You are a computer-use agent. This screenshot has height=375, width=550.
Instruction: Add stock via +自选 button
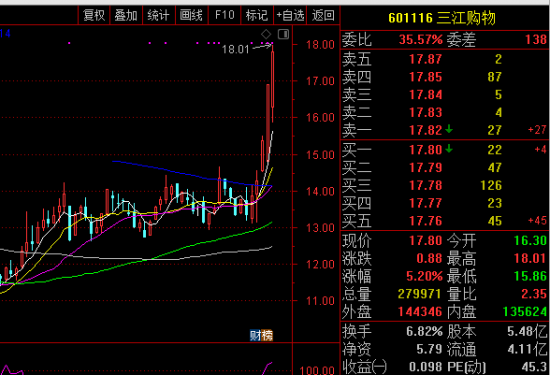click(x=290, y=15)
